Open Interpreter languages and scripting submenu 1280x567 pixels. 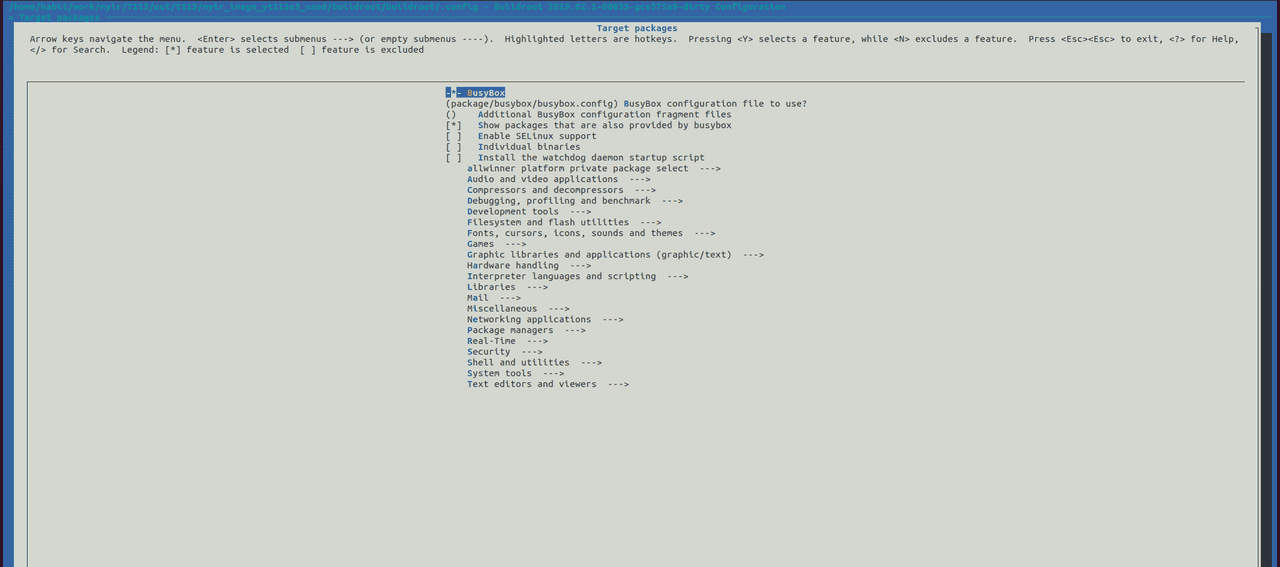[x=578, y=276]
